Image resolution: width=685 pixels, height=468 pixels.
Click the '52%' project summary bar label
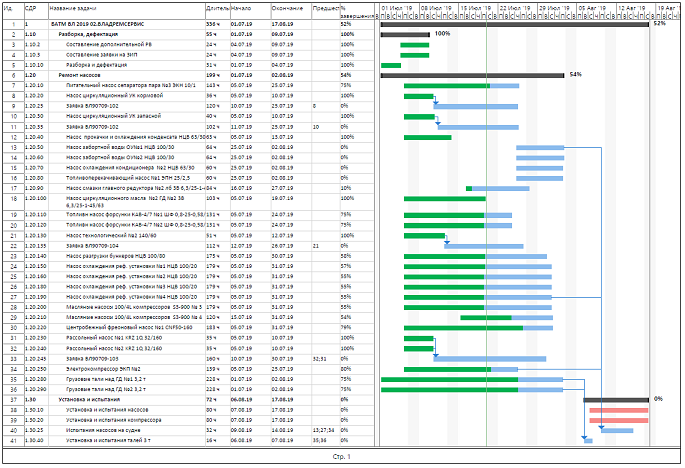659,24
